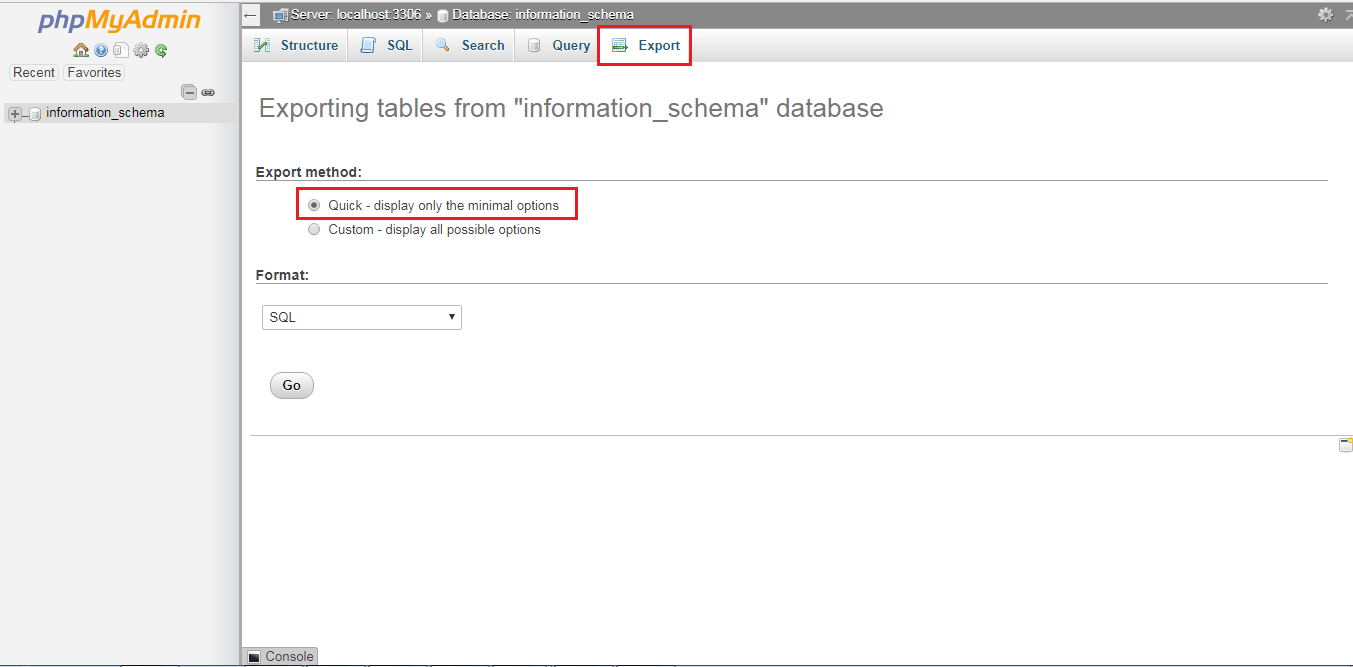Click the page settings expander icon below Go
The image size is (1353, 667).
point(1345,443)
